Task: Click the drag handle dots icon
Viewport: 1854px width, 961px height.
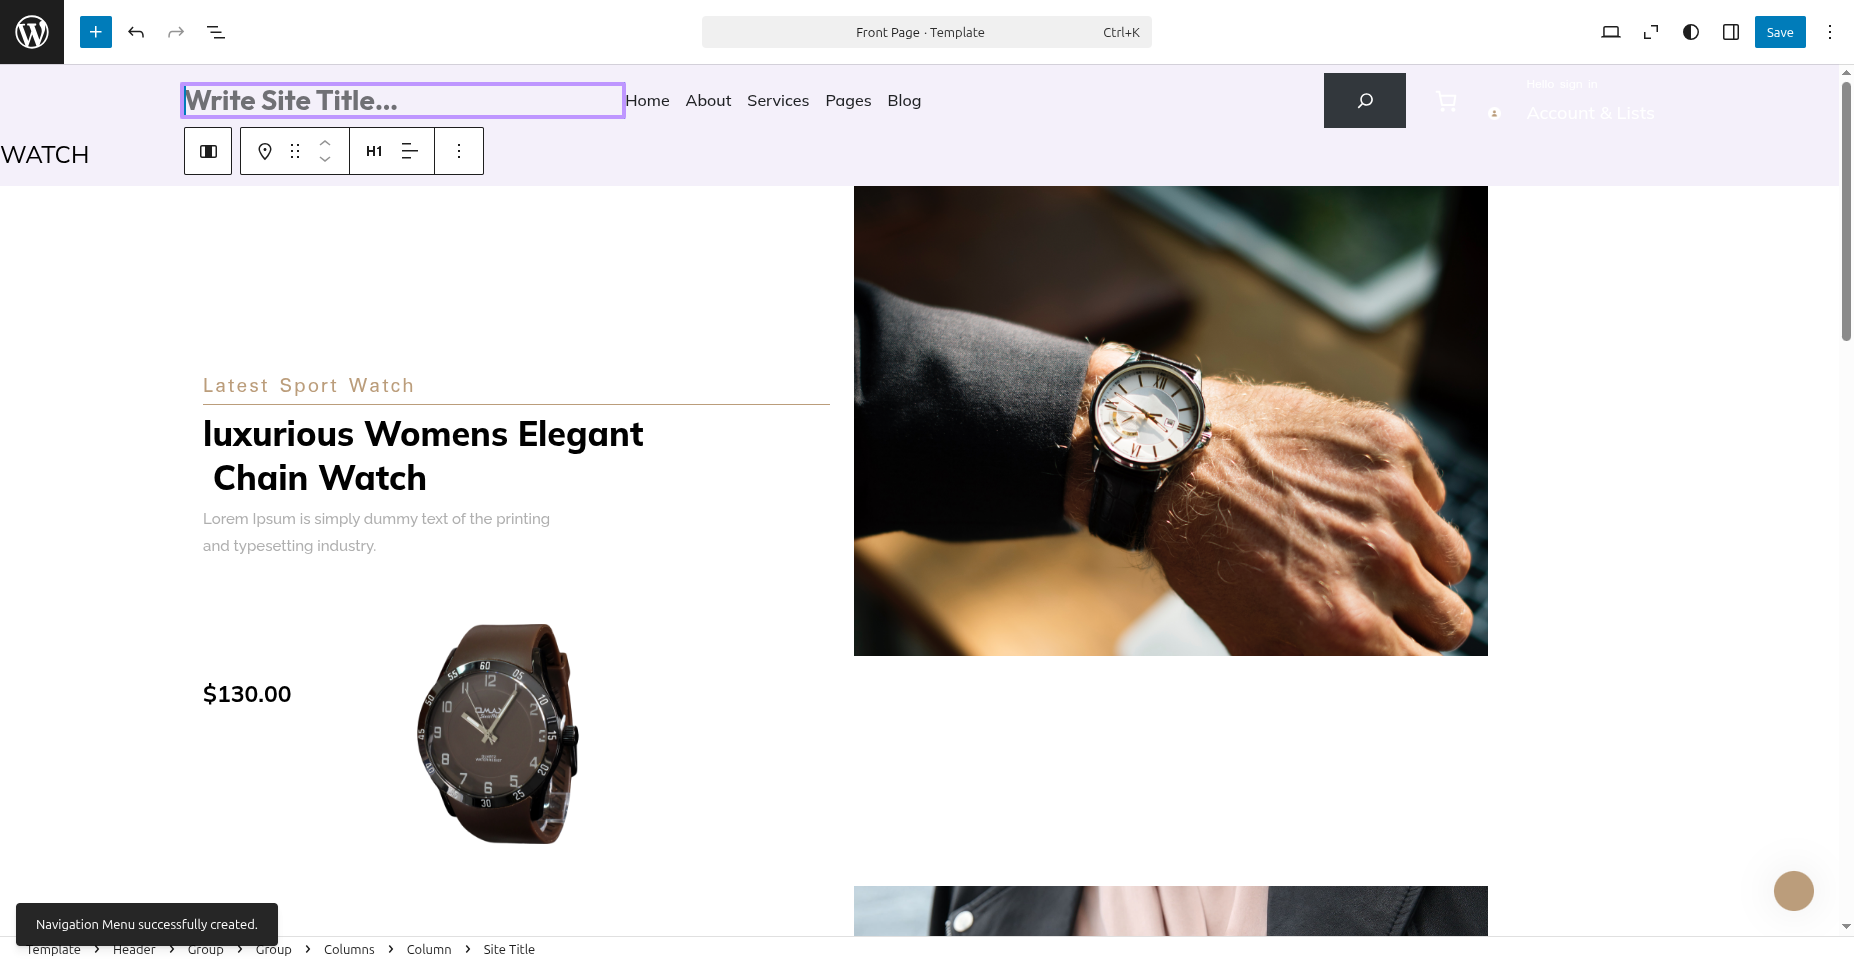Action: pos(295,151)
